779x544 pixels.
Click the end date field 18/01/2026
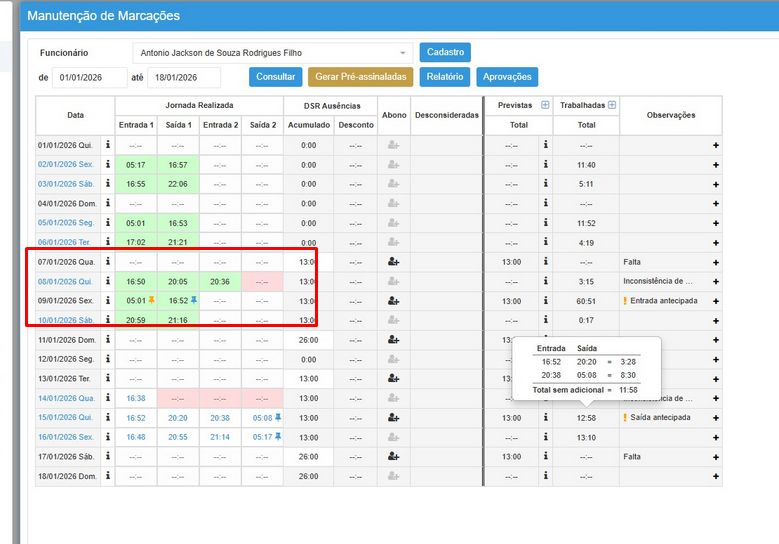(x=183, y=77)
